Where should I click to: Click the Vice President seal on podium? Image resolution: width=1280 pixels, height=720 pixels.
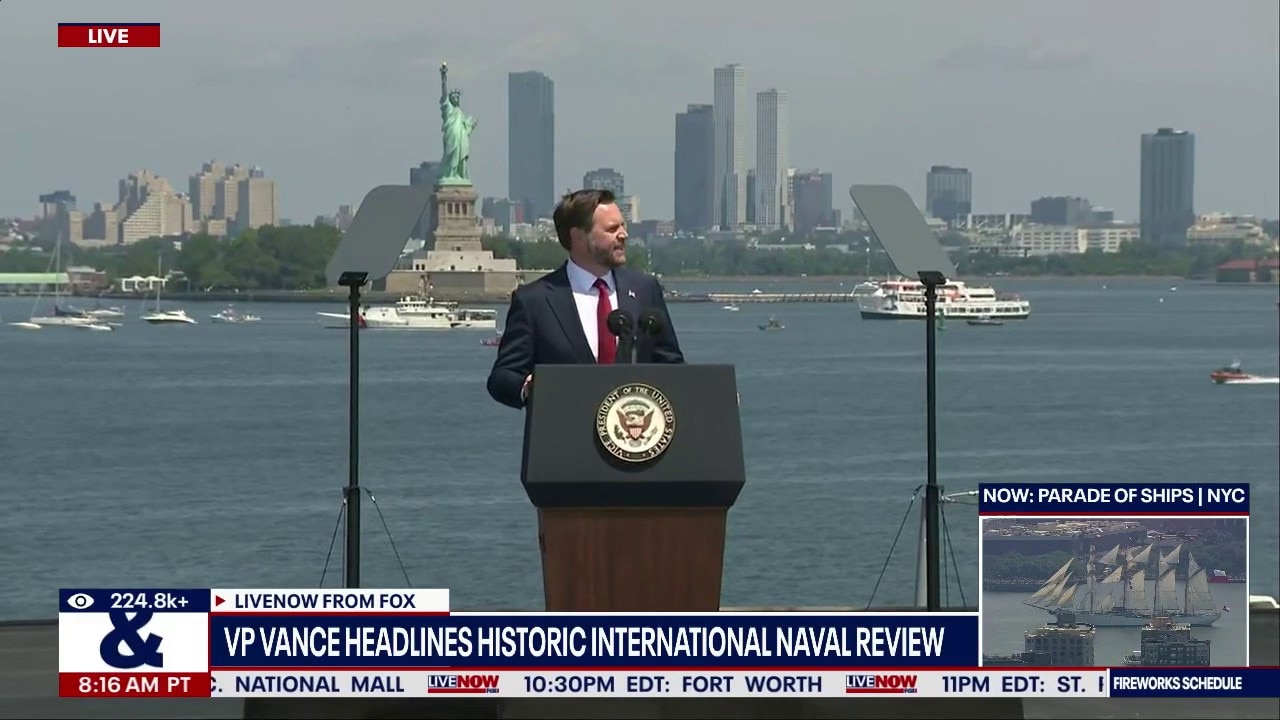click(634, 423)
